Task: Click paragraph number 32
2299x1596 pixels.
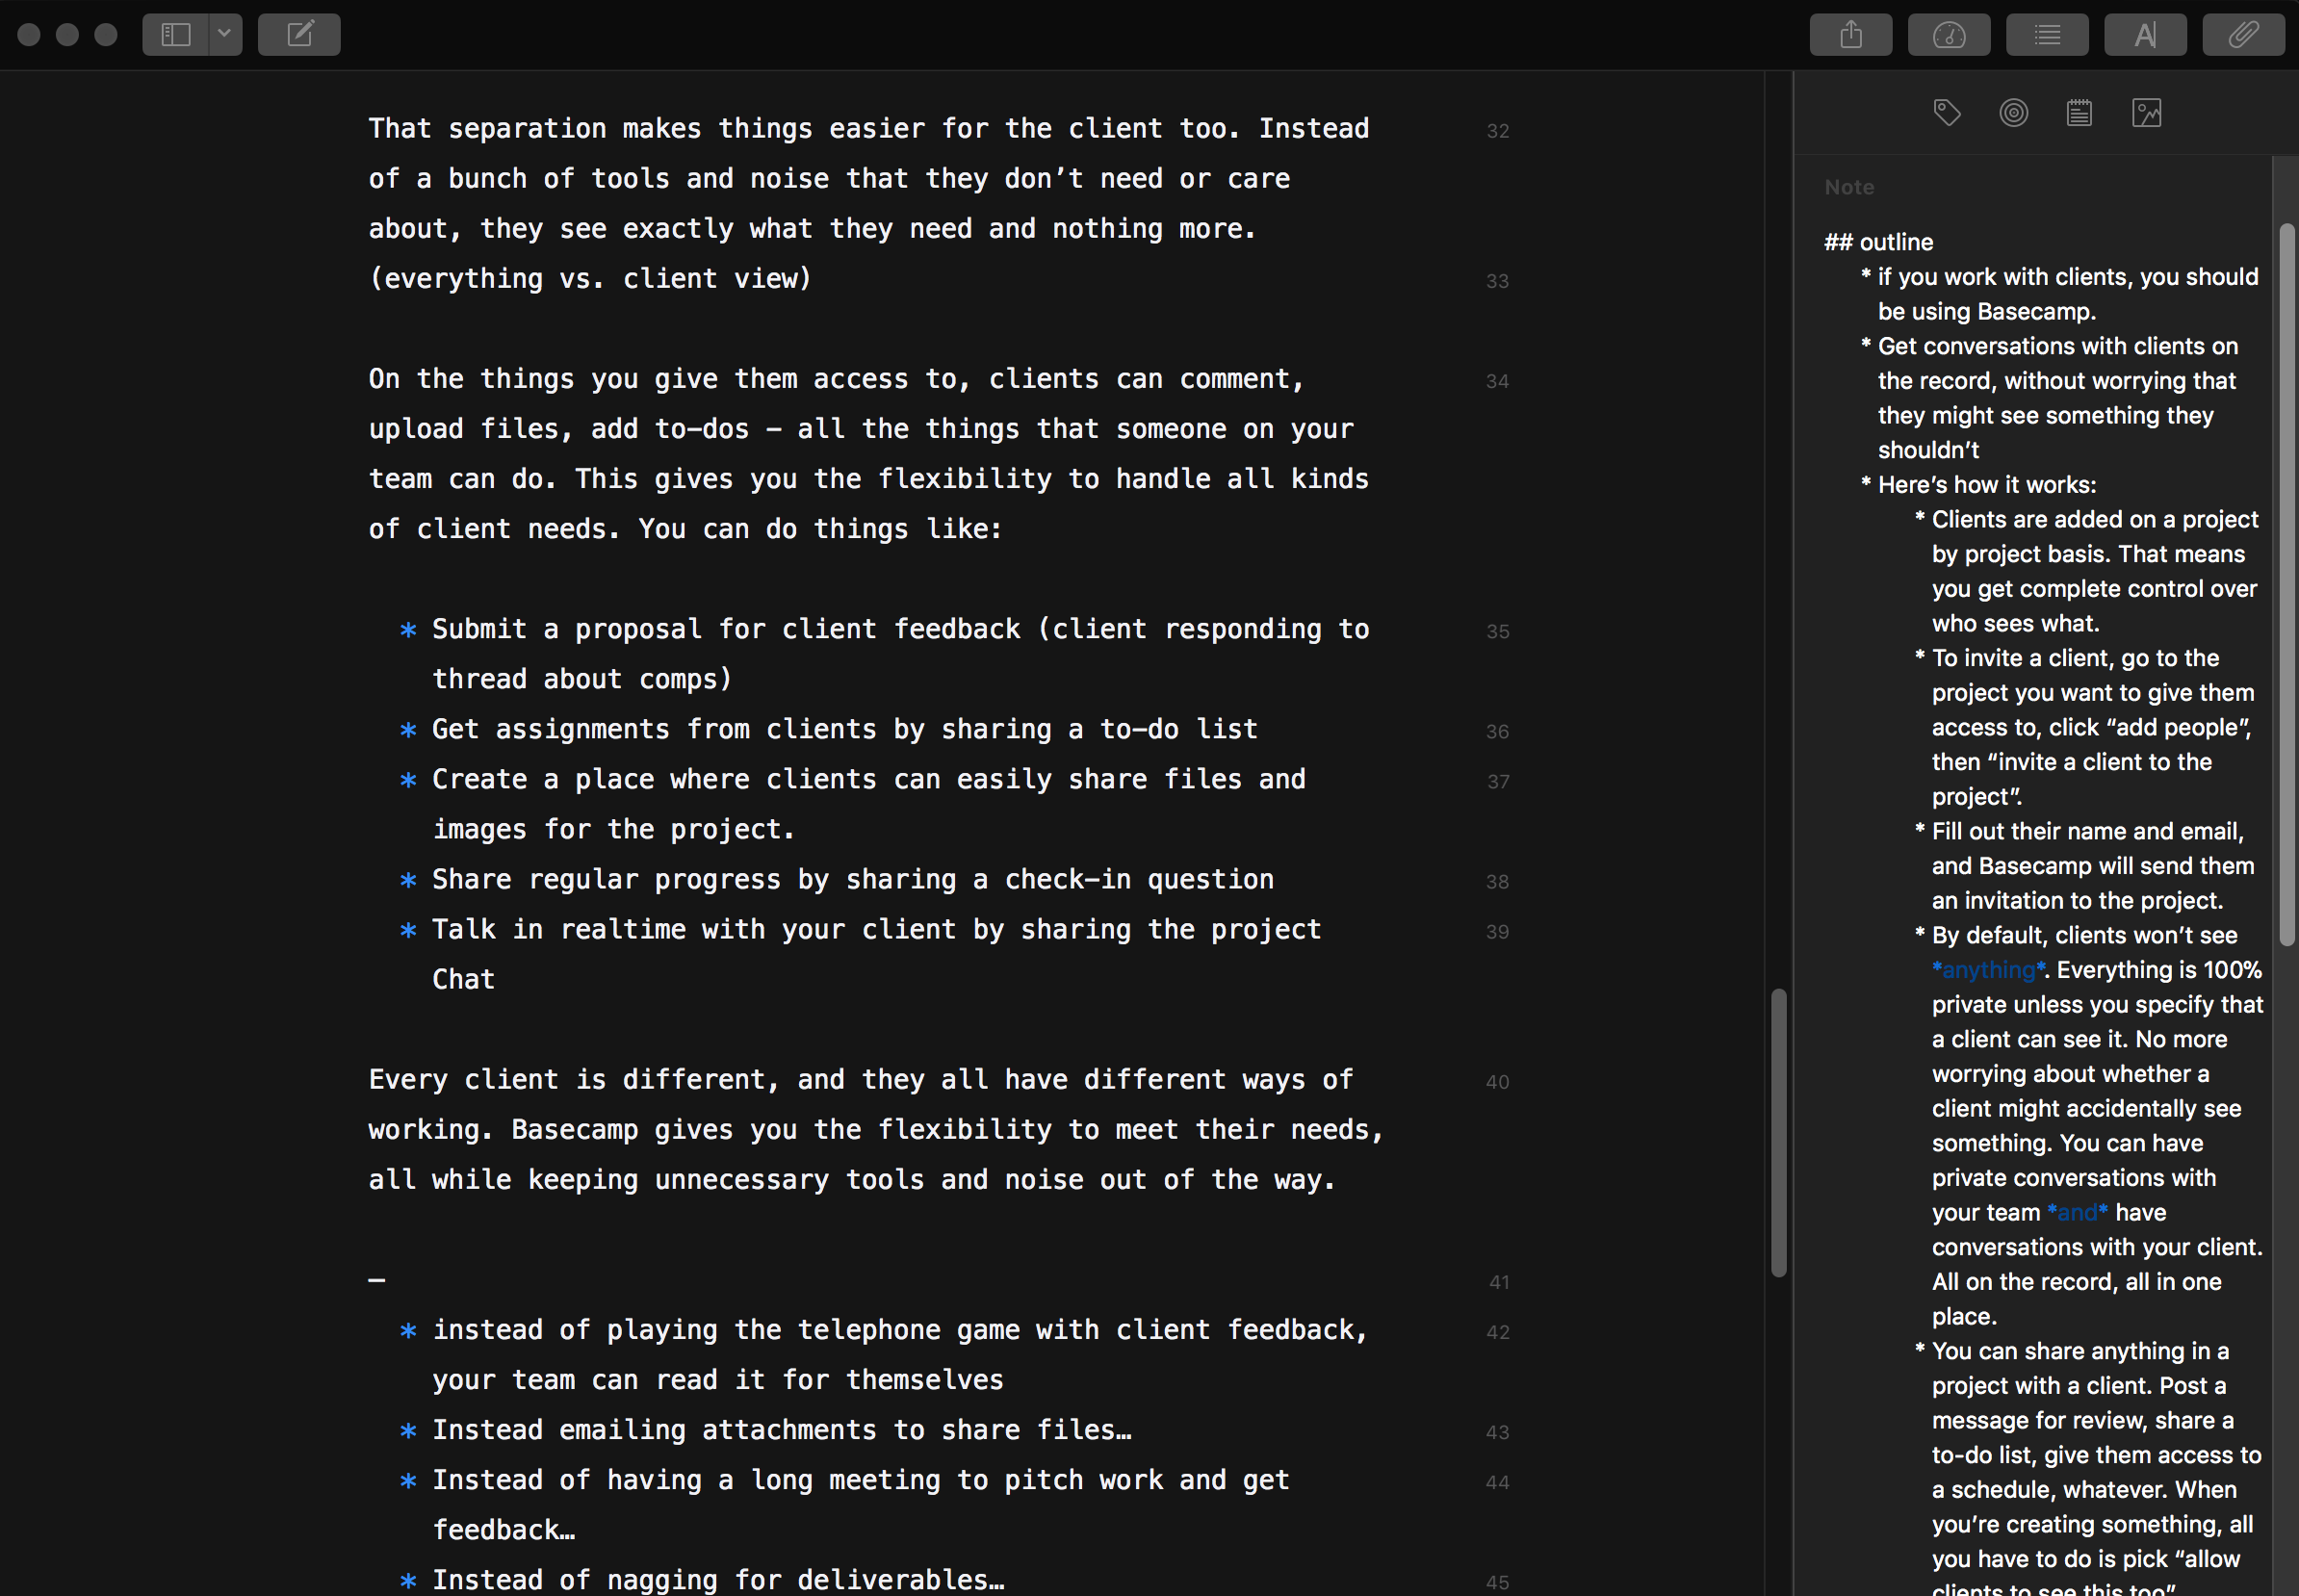Action: [1497, 131]
